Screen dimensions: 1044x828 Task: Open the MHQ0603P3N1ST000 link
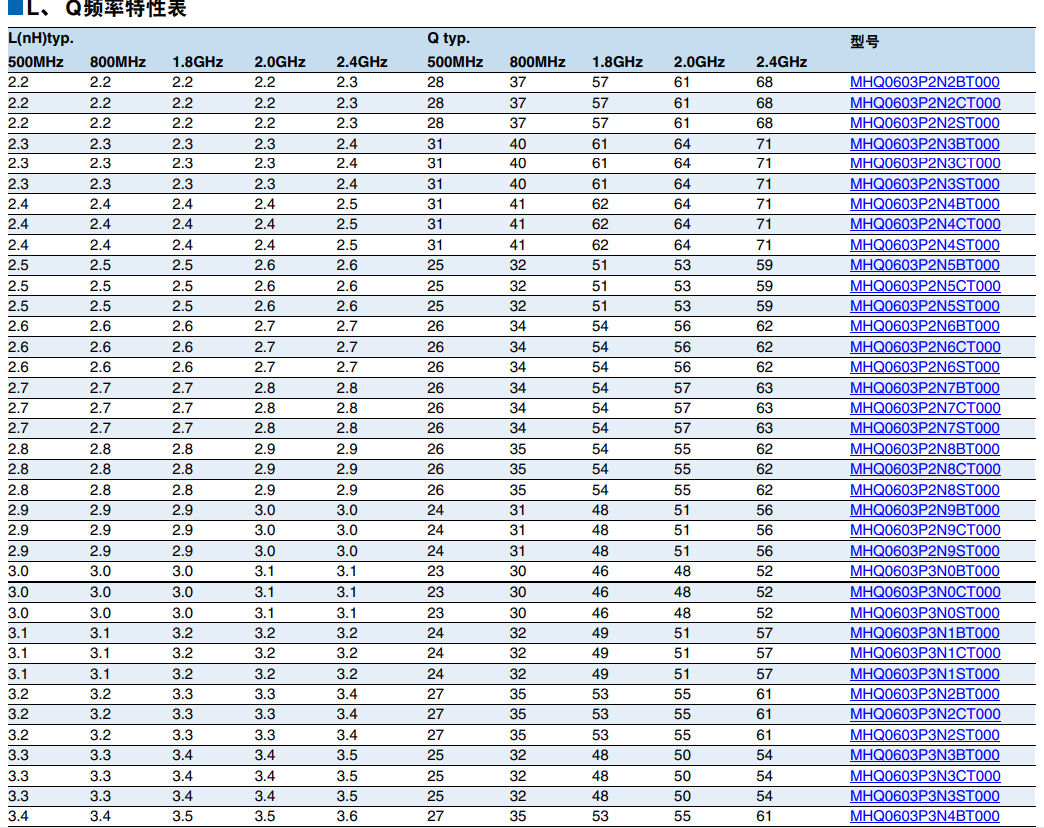[925, 674]
